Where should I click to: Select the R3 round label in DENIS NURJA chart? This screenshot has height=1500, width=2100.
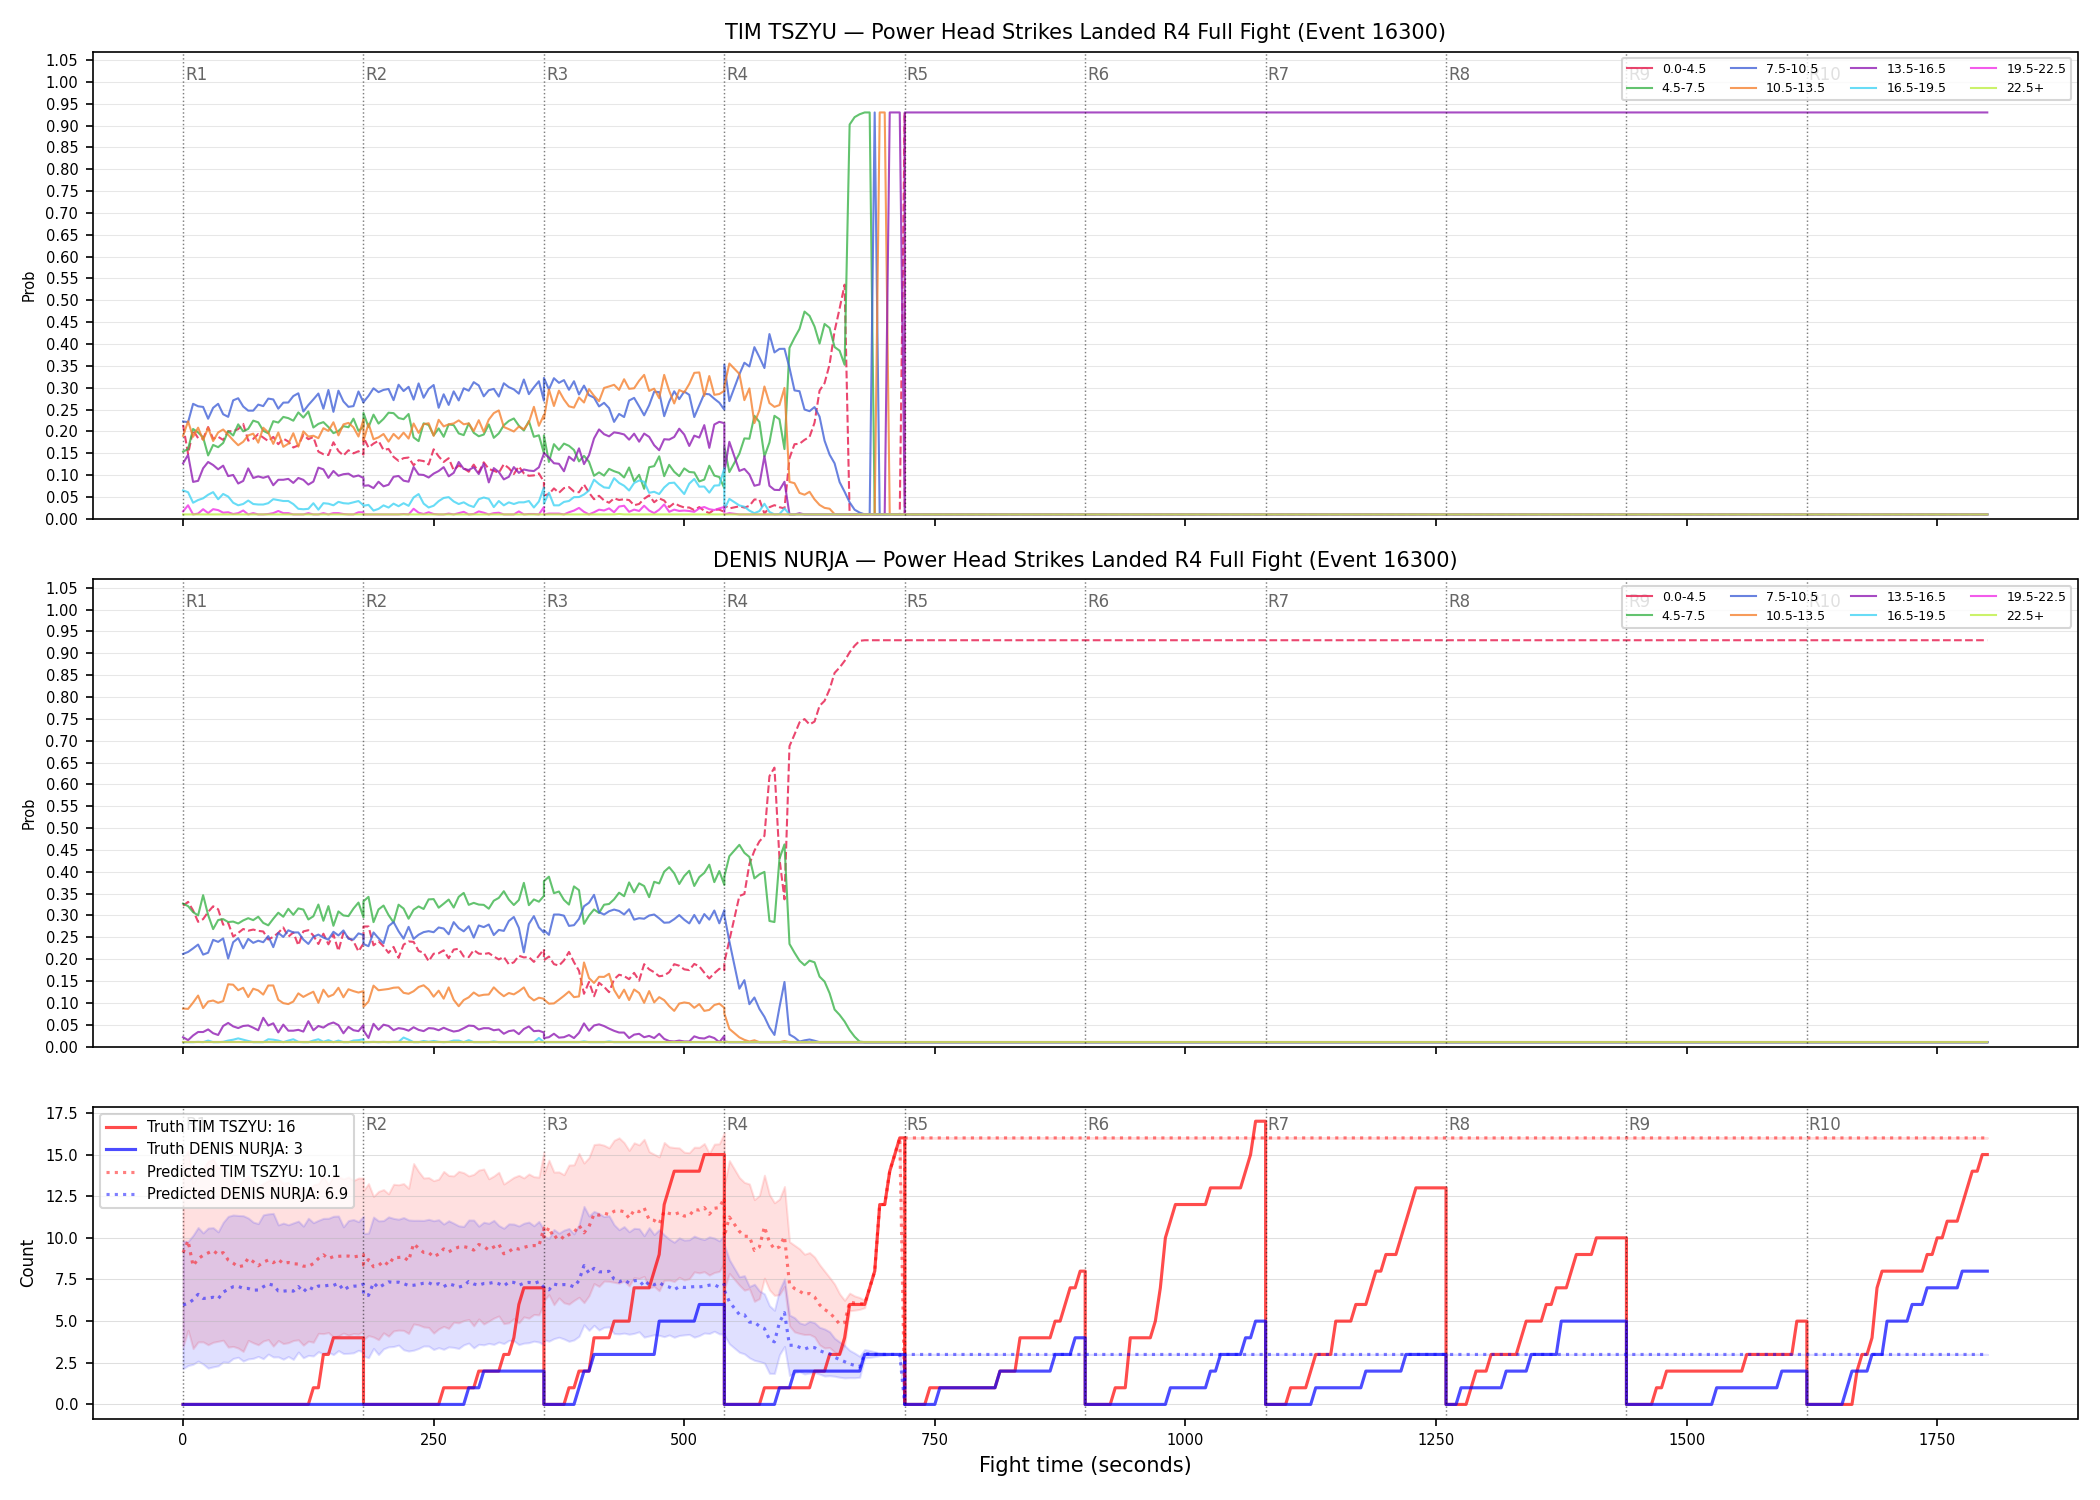click(557, 601)
